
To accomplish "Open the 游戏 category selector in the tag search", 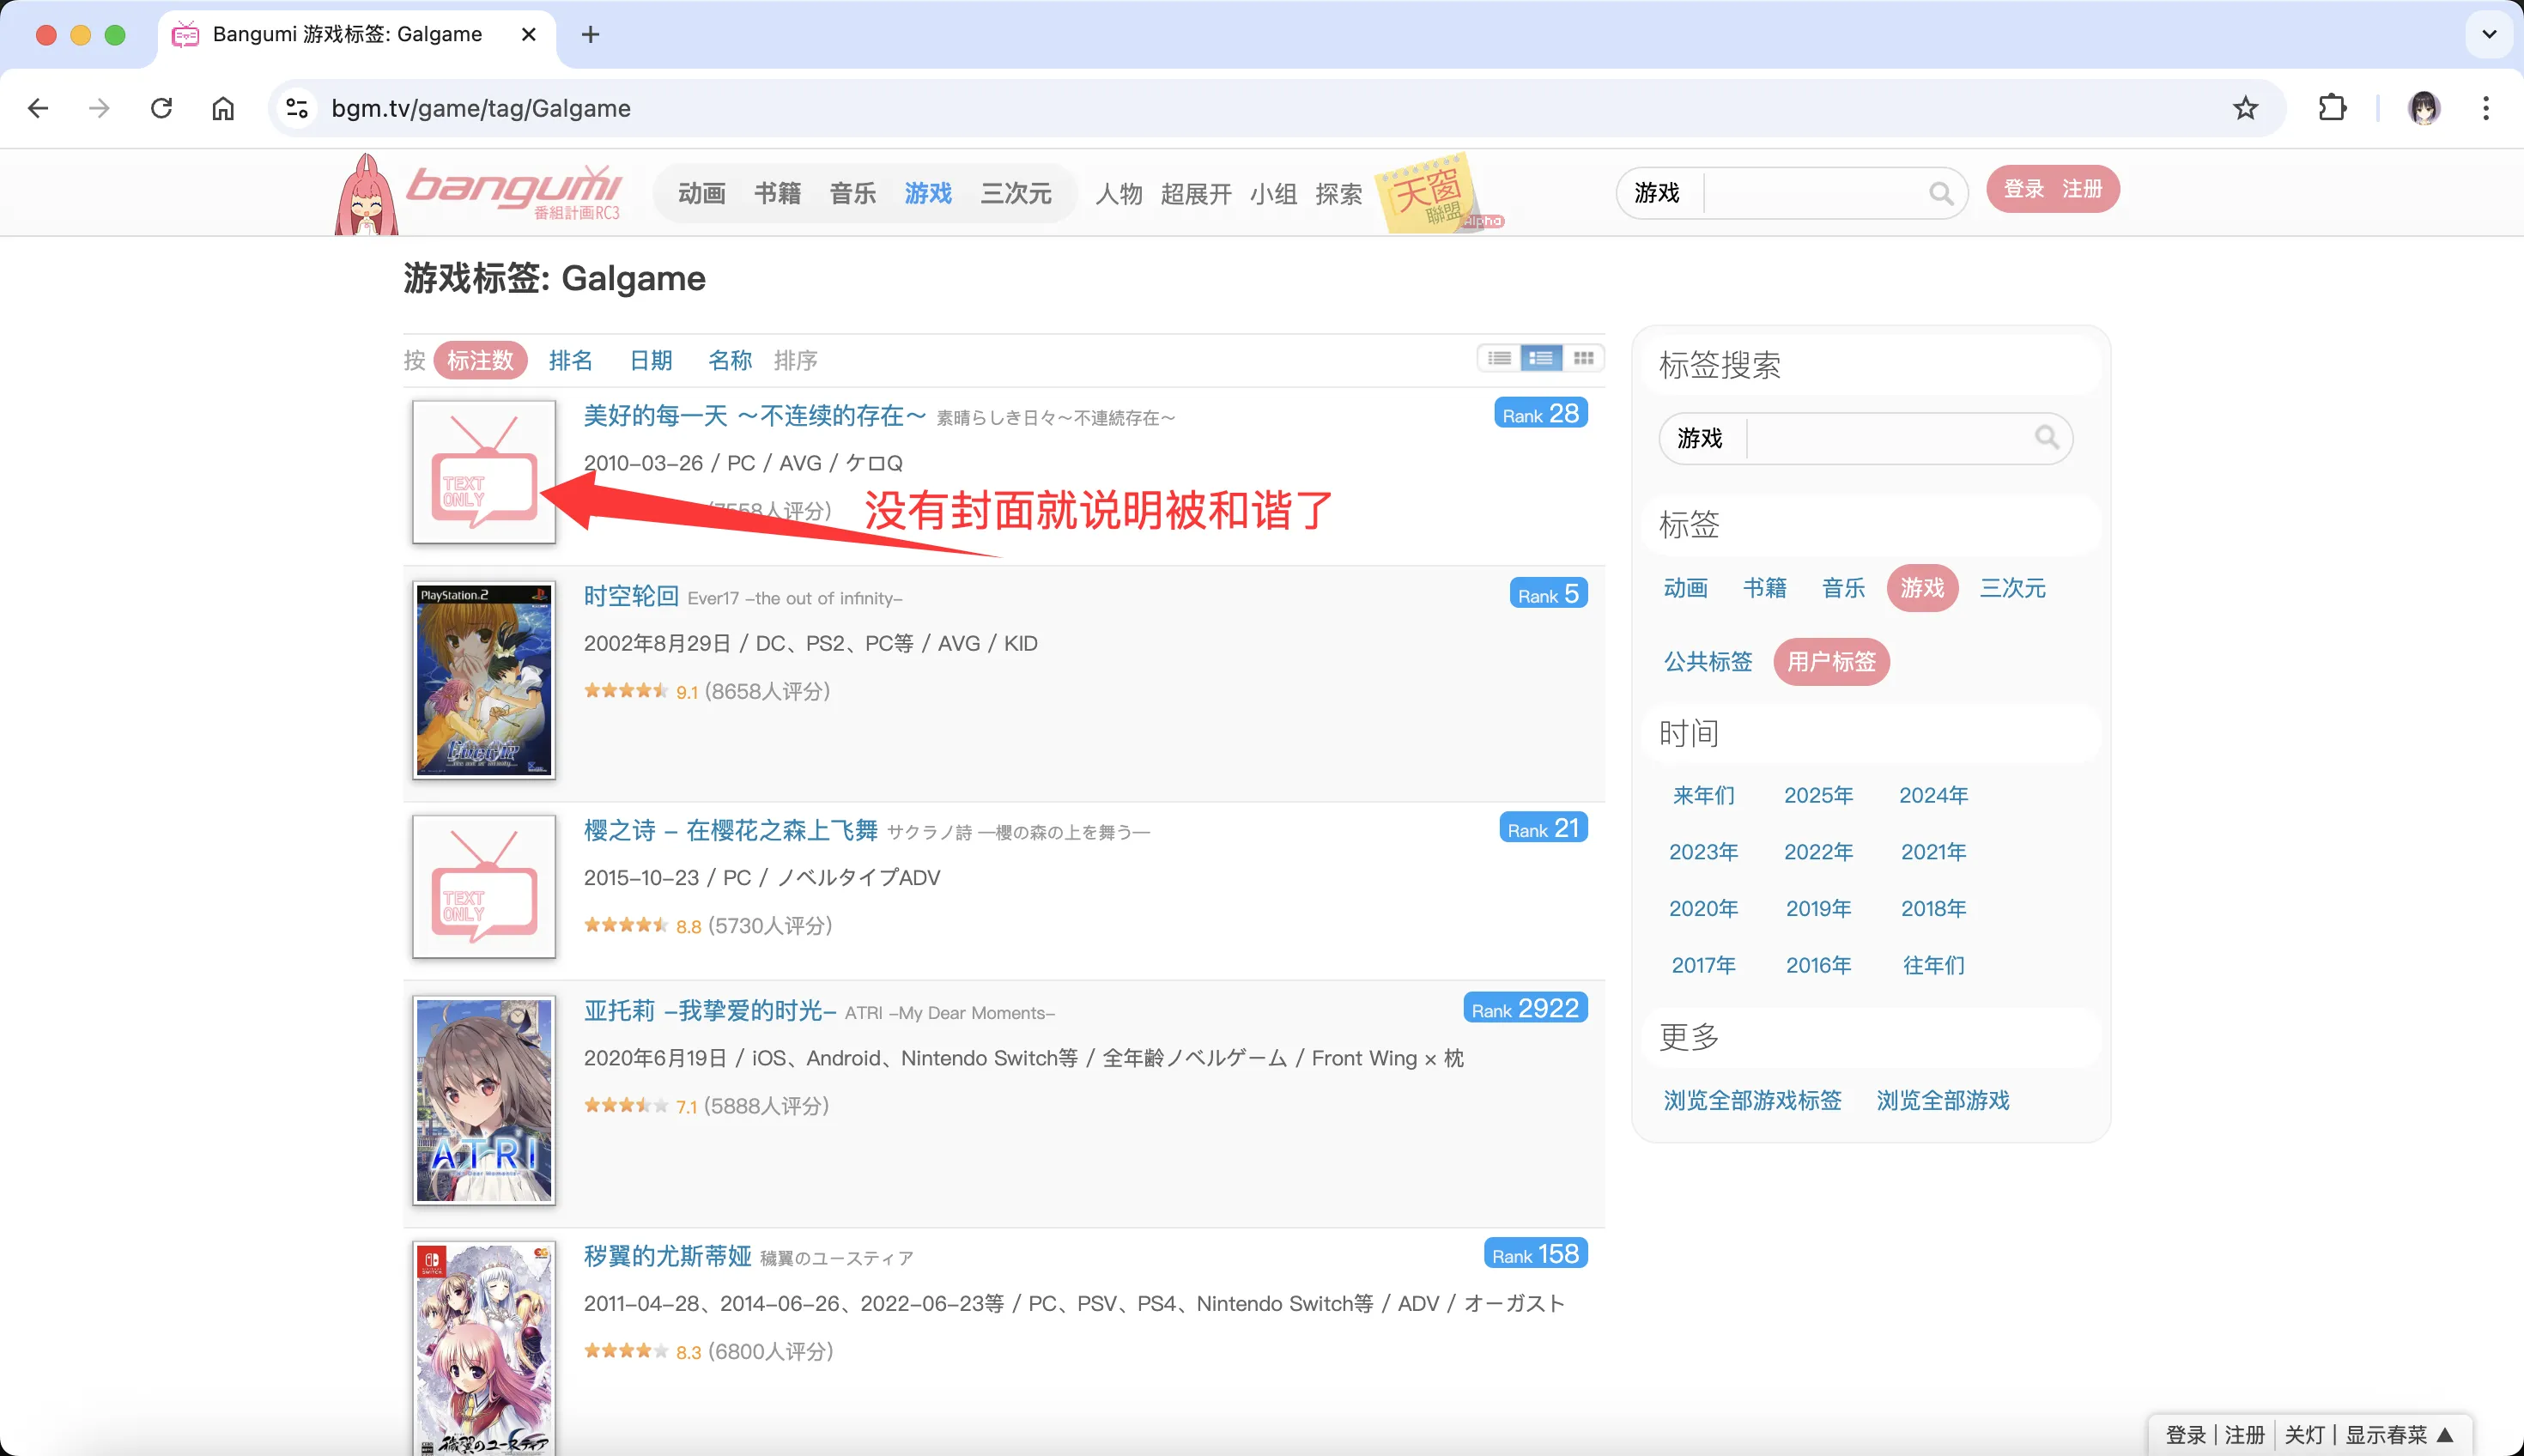I will coord(1700,438).
